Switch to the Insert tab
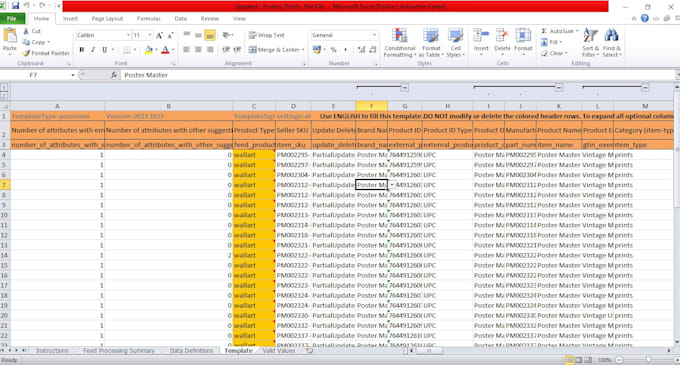 pyautogui.click(x=70, y=19)
